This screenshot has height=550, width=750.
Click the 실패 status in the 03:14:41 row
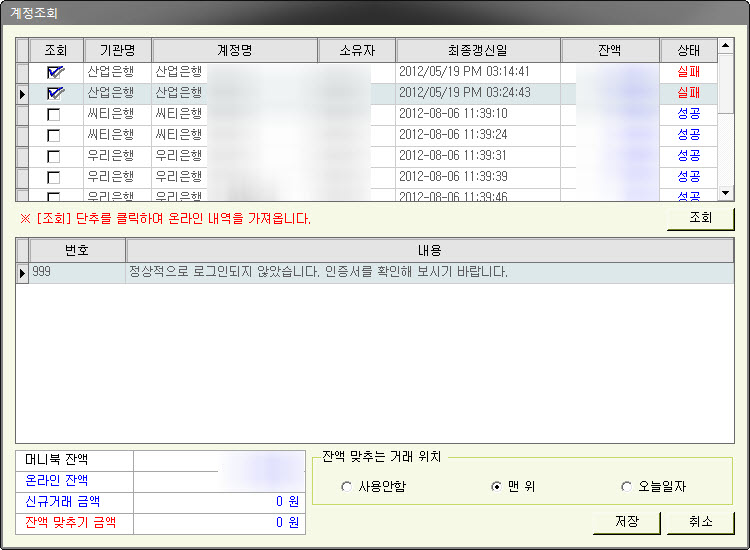688,72
